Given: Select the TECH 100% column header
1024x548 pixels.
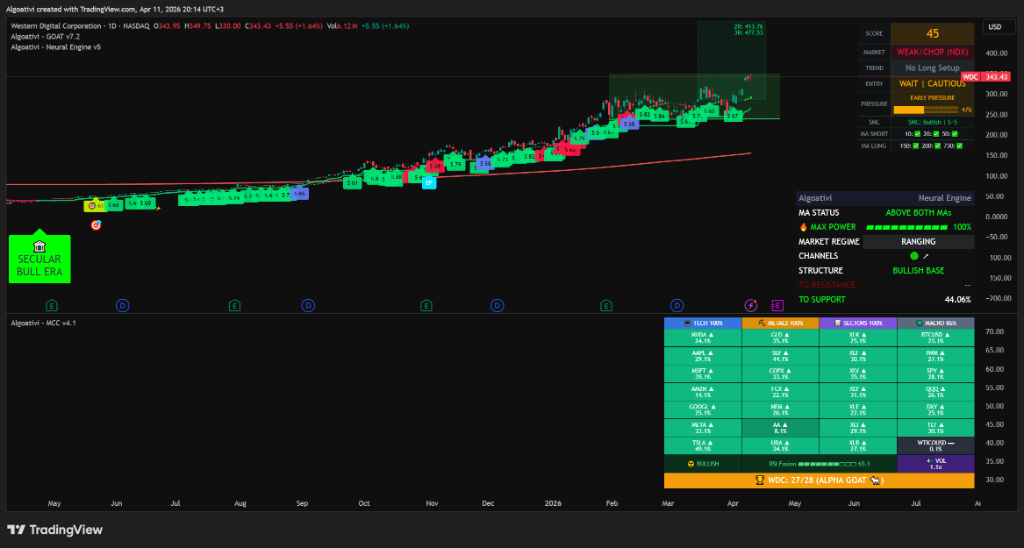Looking at the screenshot, I should point(703,323).
